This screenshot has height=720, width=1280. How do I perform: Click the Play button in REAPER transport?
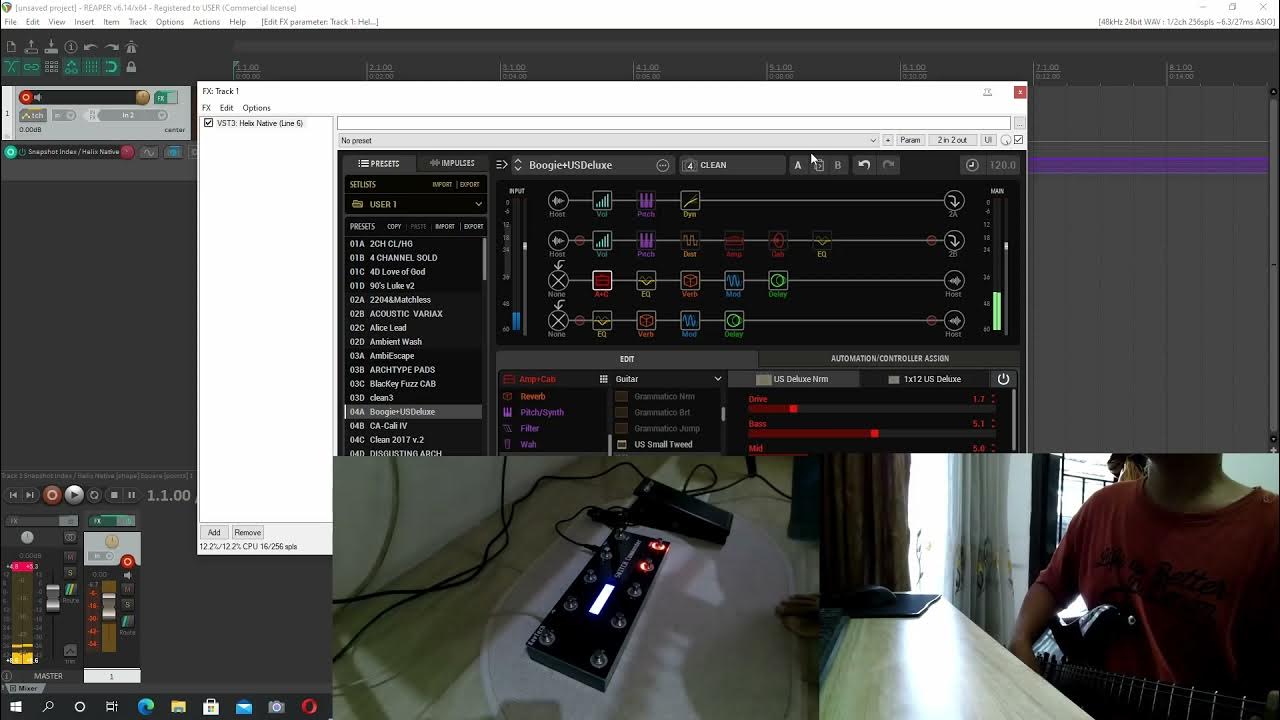tap(74, 495)
